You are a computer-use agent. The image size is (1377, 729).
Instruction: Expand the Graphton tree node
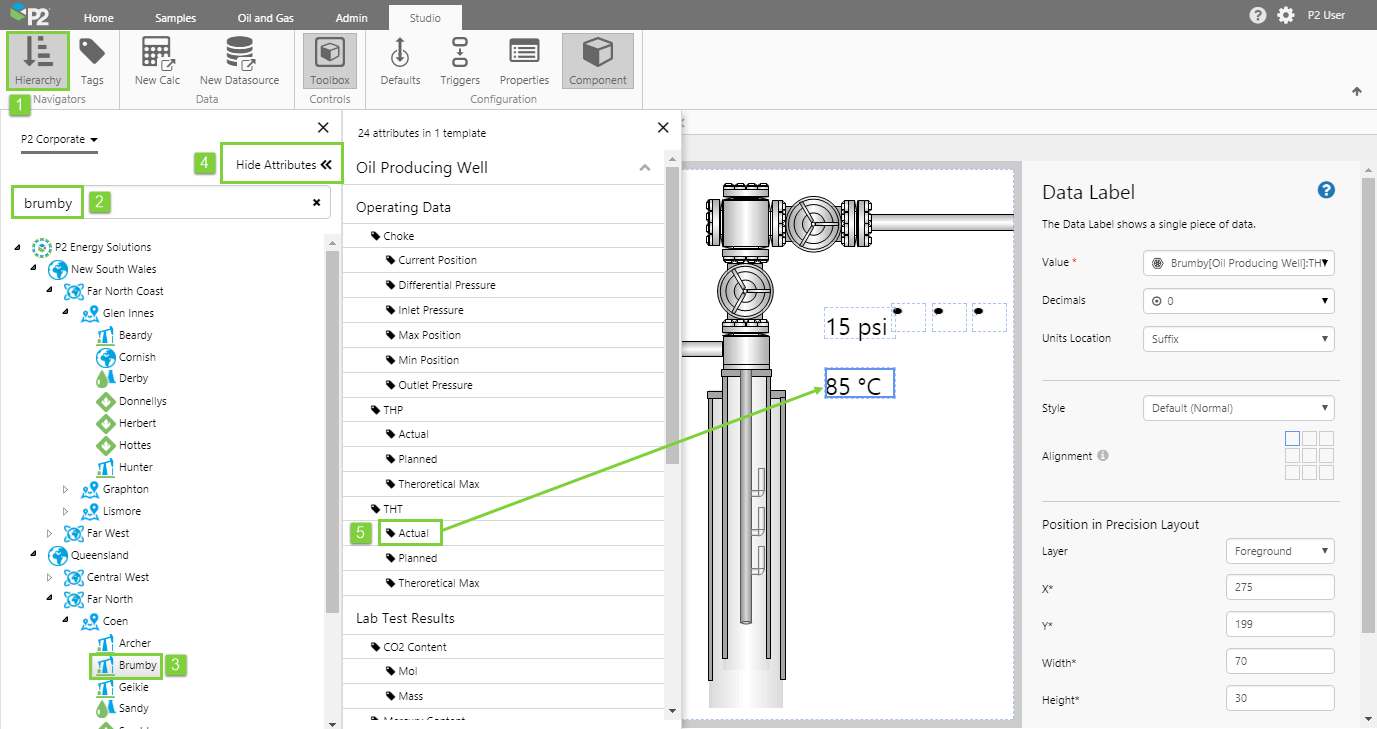[x=67, y=490]
